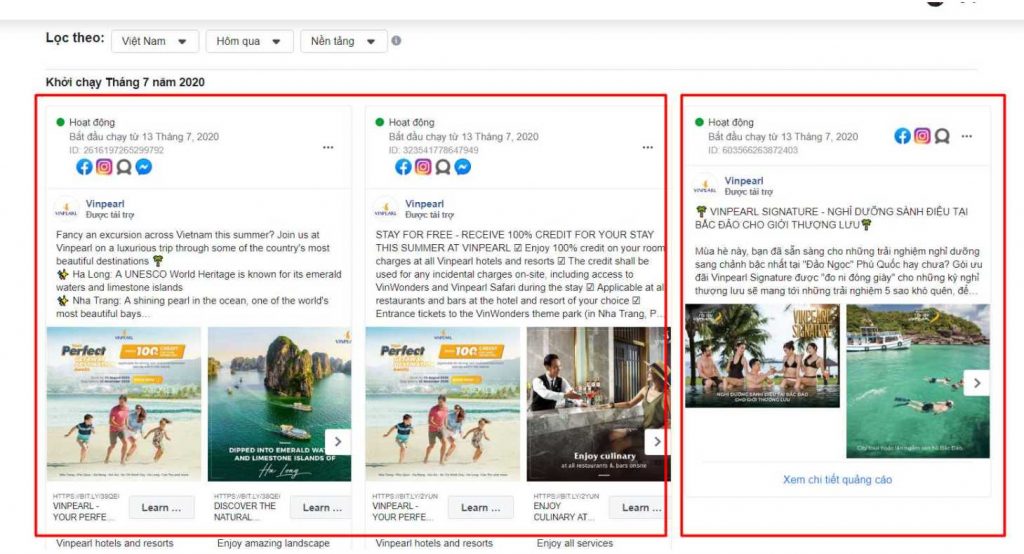Click the Lọc theo: filter label
The image size is (1024, 554).
(74, 38)
